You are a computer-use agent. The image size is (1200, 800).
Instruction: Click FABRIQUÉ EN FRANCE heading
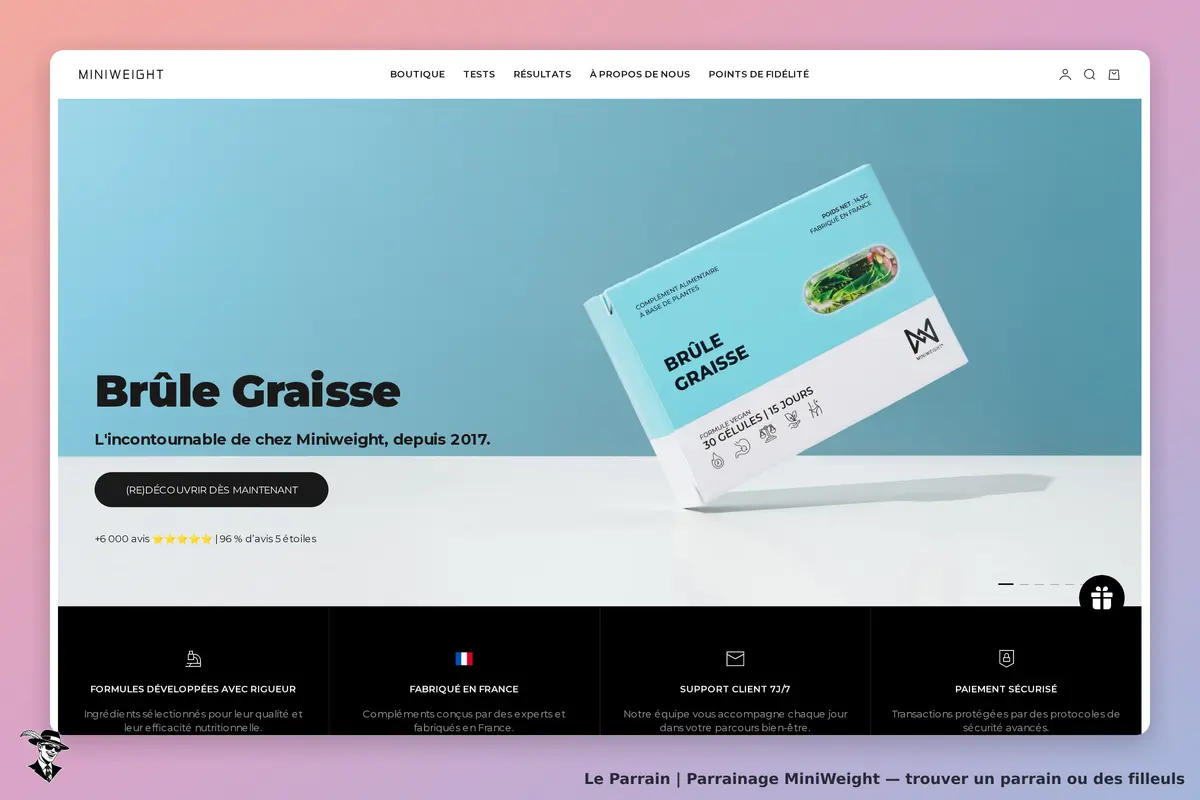point(464,689)
